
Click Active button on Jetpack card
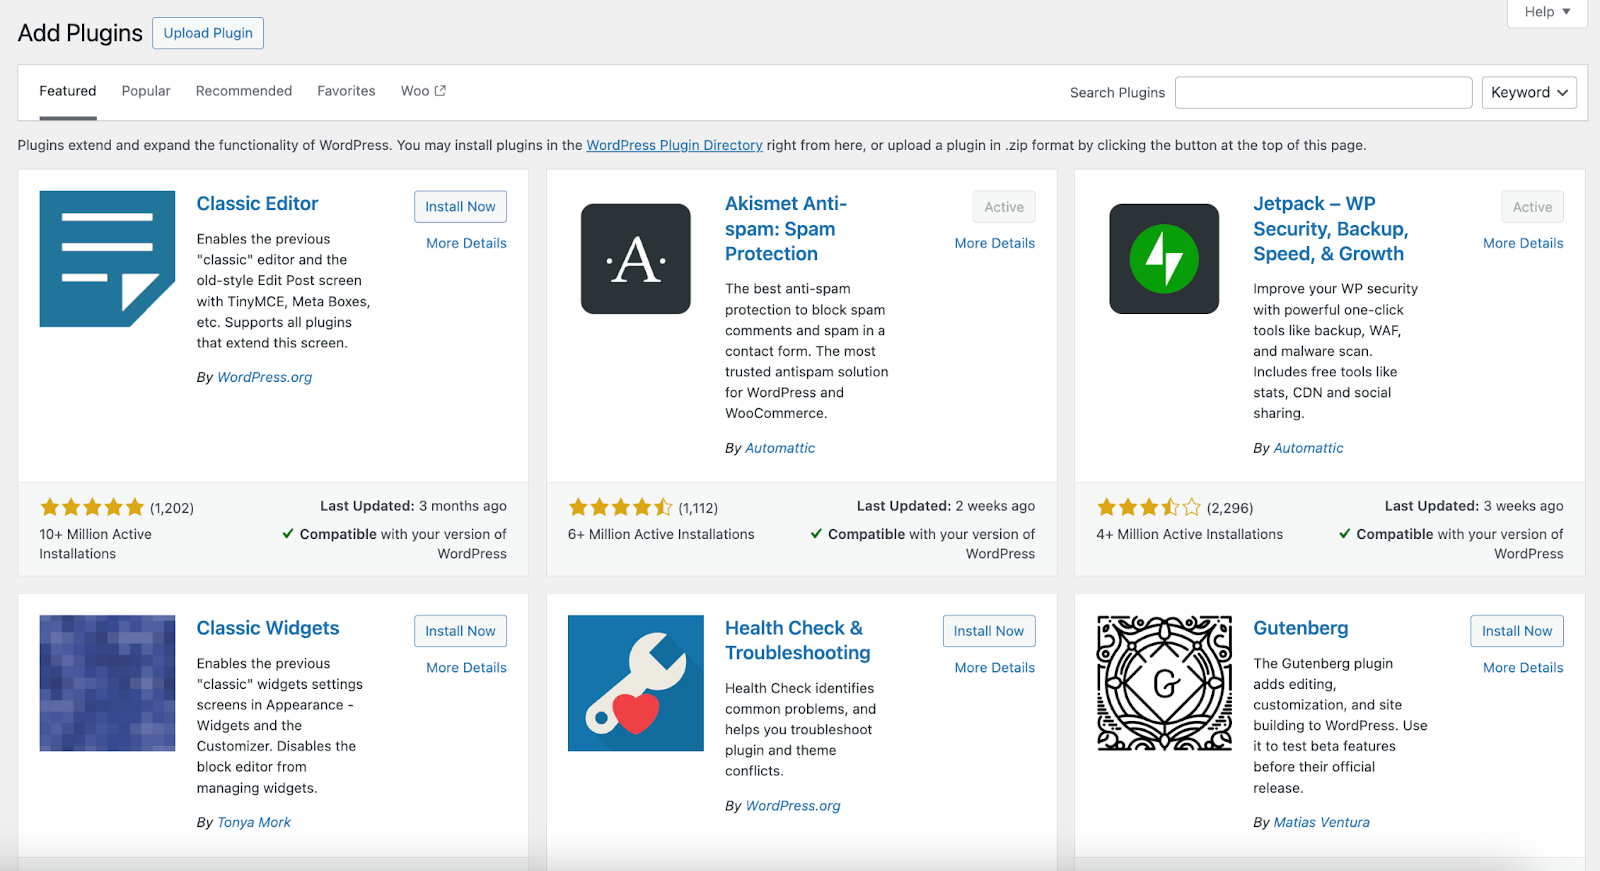point(1532,207)
